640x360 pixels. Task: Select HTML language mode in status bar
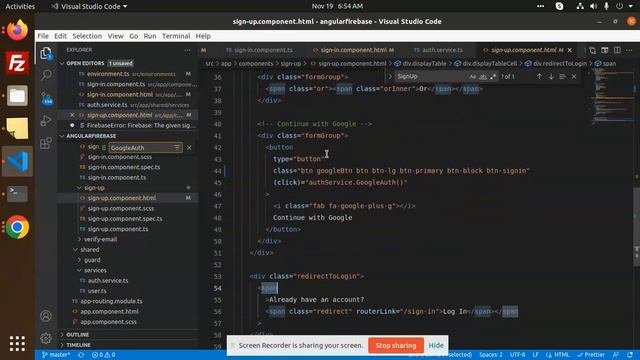(562, 355)
